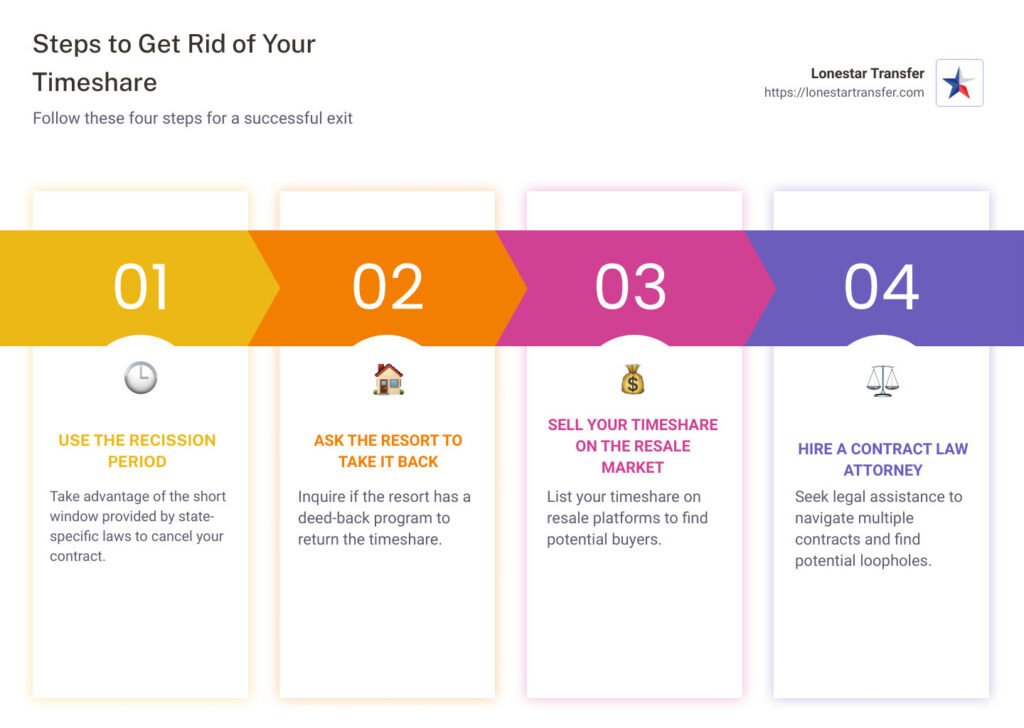Click Sell Your Timeshare on Resale Market heading
Viewport: 1024px width, 728px height.
pyautogui.click(x=632, y=446)
